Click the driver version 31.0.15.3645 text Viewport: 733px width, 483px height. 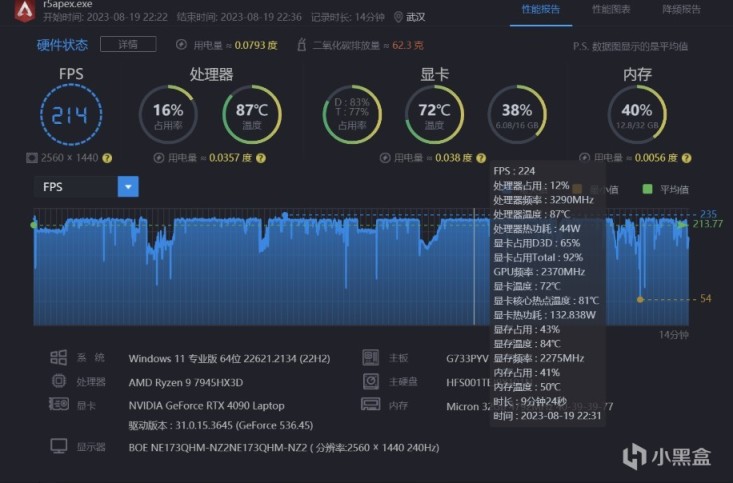(x=221, y=425)
